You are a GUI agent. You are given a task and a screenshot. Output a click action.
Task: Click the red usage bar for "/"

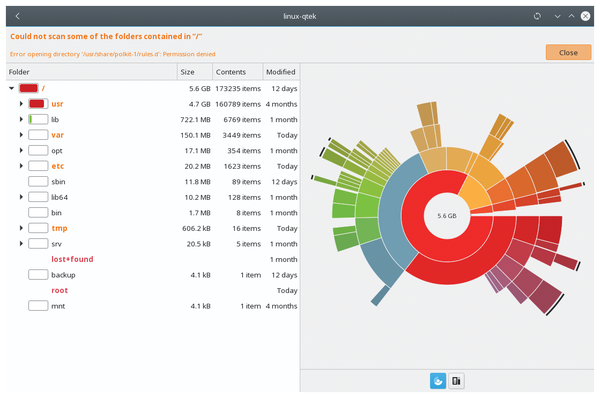click(x=29, y=88)
